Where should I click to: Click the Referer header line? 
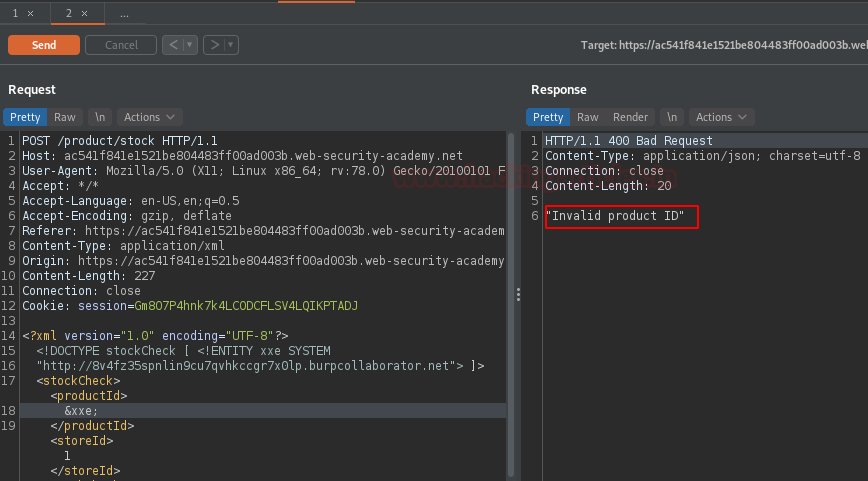[264, 230]
